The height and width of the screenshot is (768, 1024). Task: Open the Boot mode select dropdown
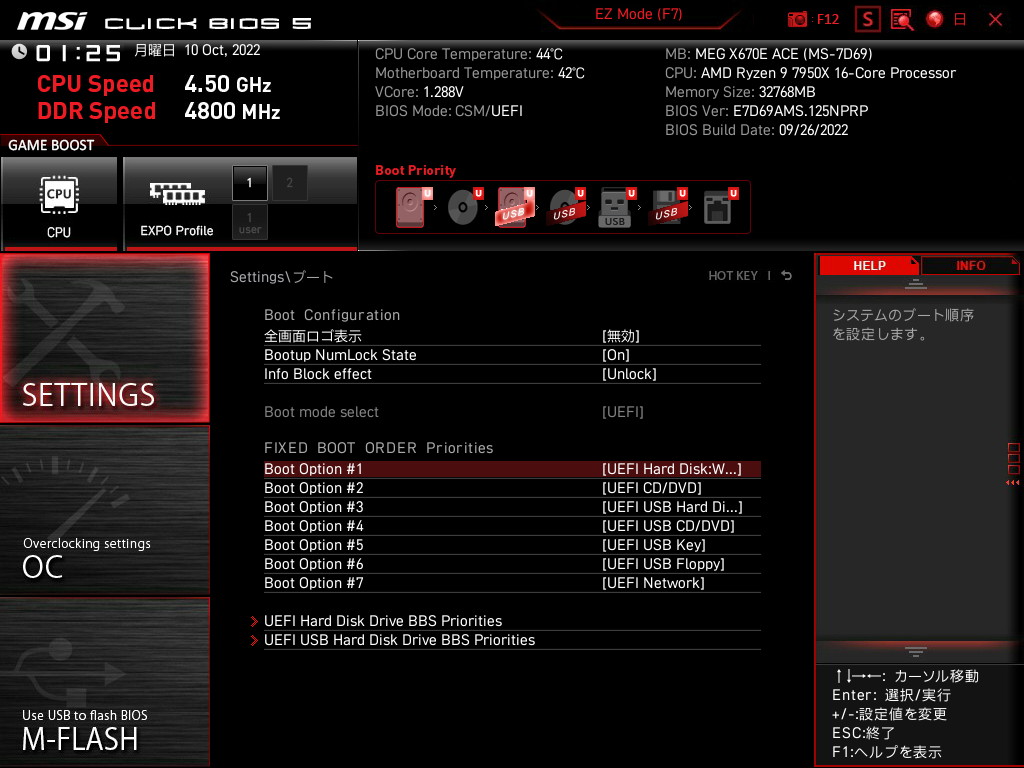(512, 412)
